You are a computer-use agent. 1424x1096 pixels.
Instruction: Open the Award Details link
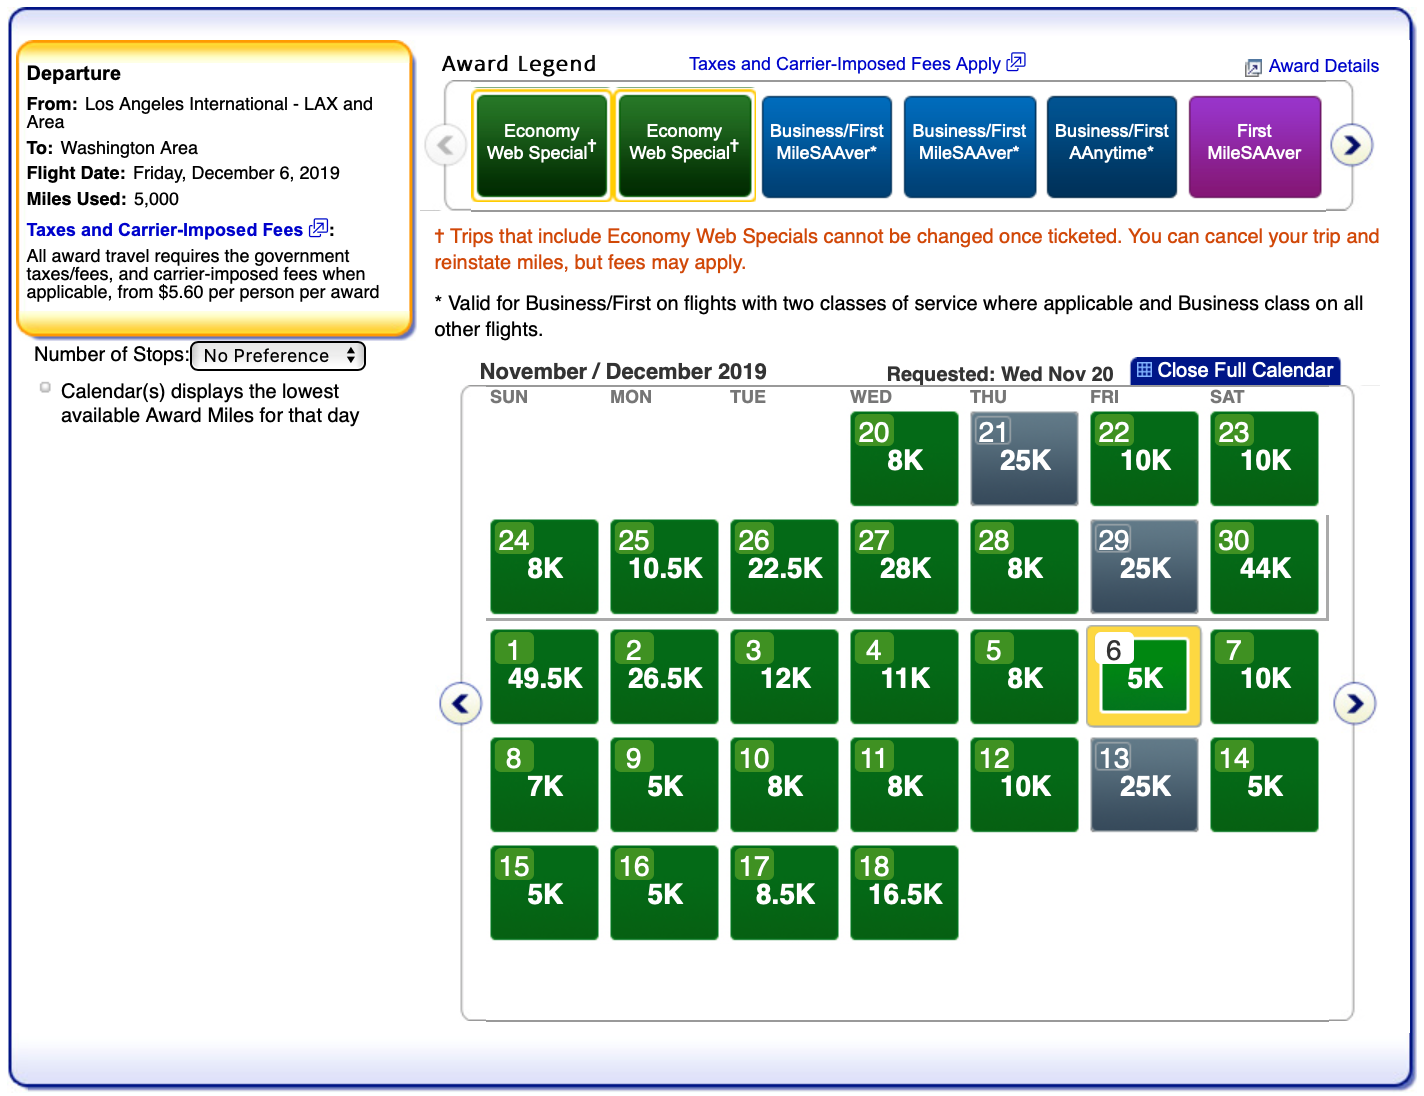[x=1323, y=66]
